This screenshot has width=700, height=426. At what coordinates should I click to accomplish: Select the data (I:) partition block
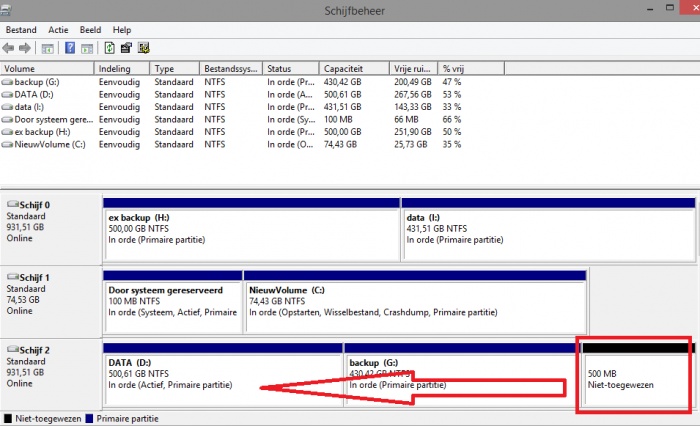tap(548, 230)
